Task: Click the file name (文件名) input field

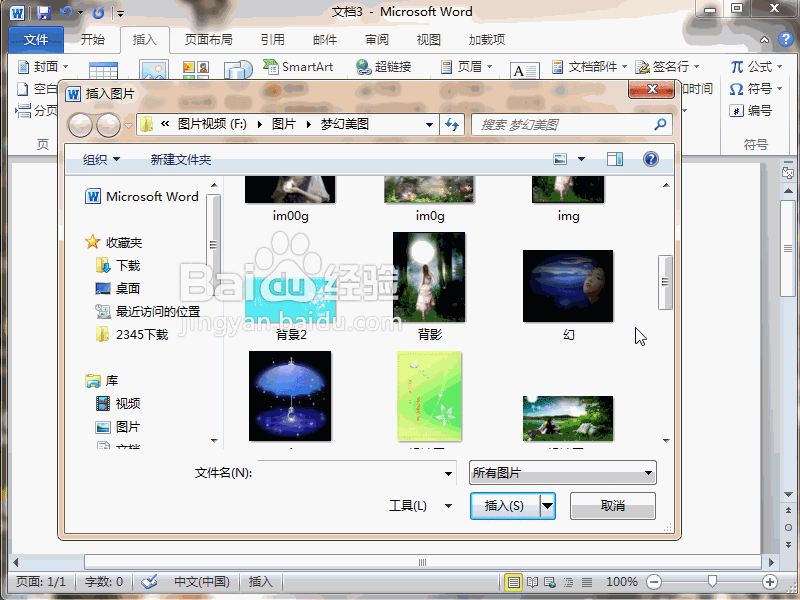Action: (x=349, y=473)
